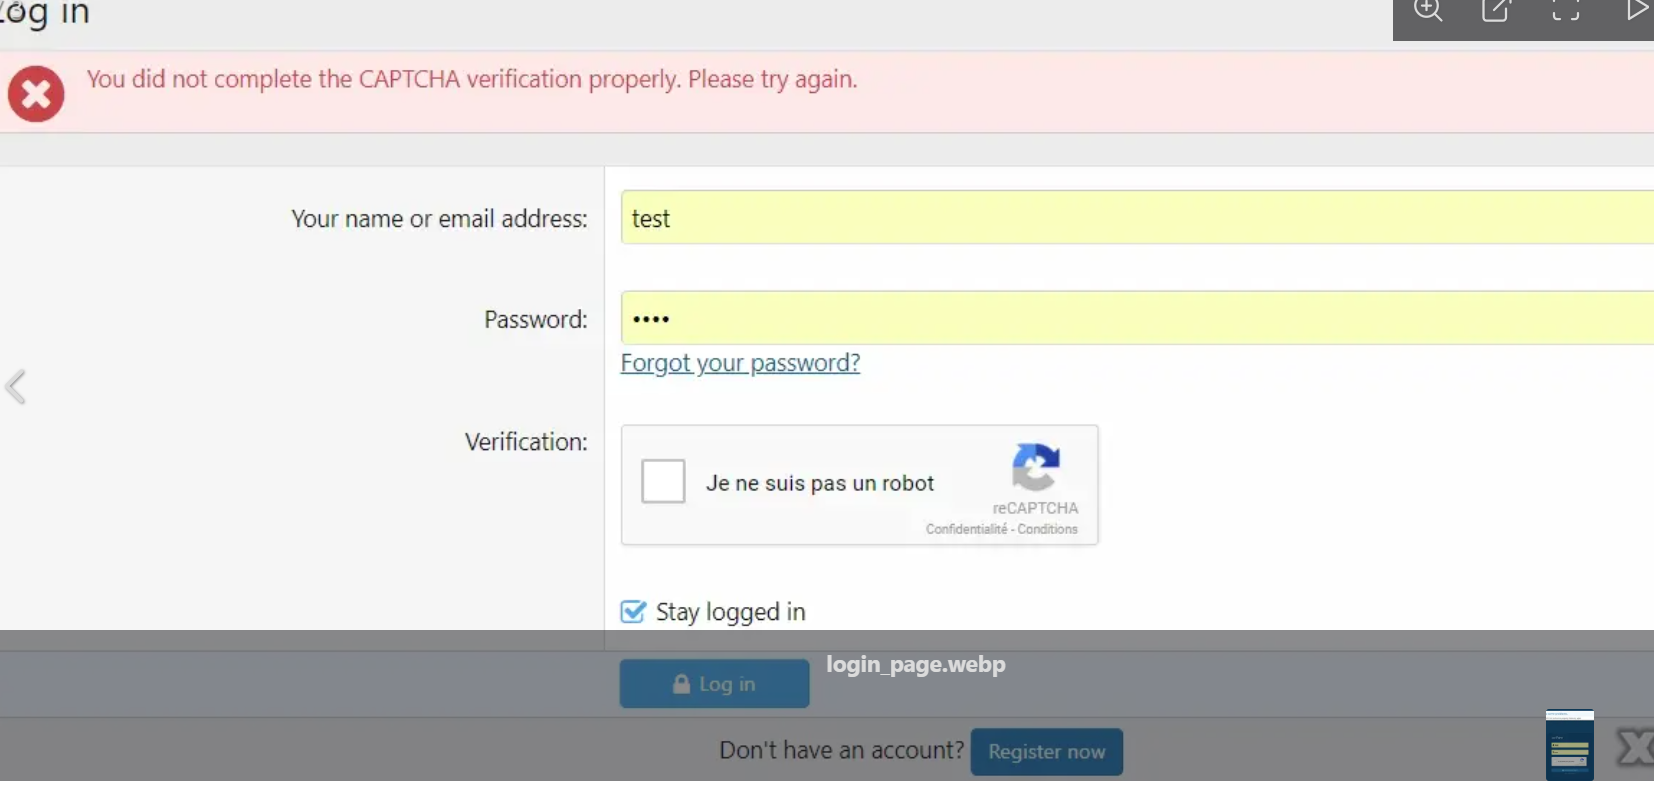Image resolution: width=1654 pixels, height=790 pixels.
Task: Go to previous image with left chevron
Action: click(x=16, y=387)
